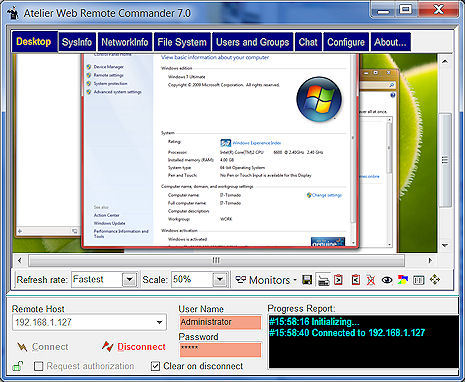Screen dimensions: 465x382
Task: Click Performance Information and Tools link
Action: (x=121, y=233)
